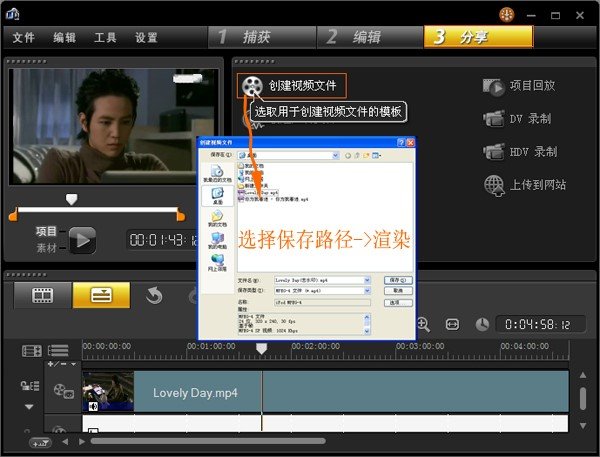This screenshot has width=600, height=457.
Task: Expand the track list arrow beside timeline
Action: [28, 407]
